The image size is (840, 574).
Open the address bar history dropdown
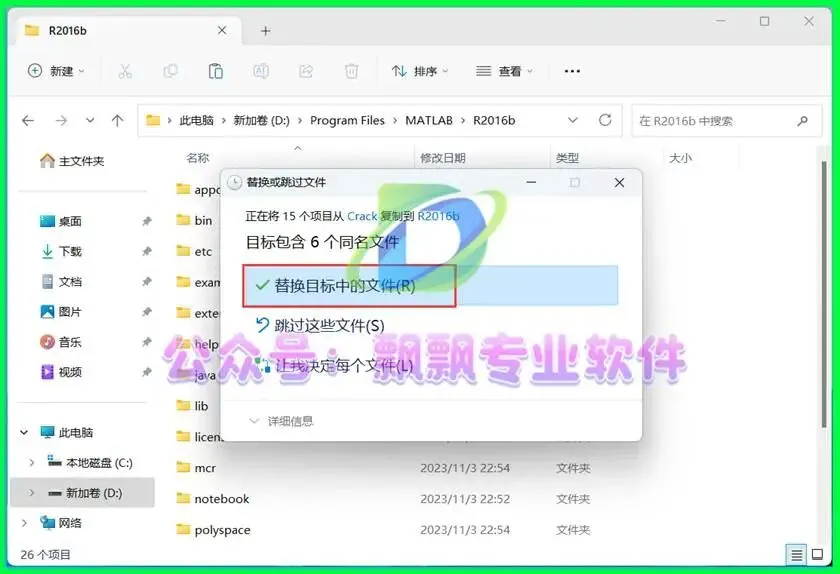[573, 120]
